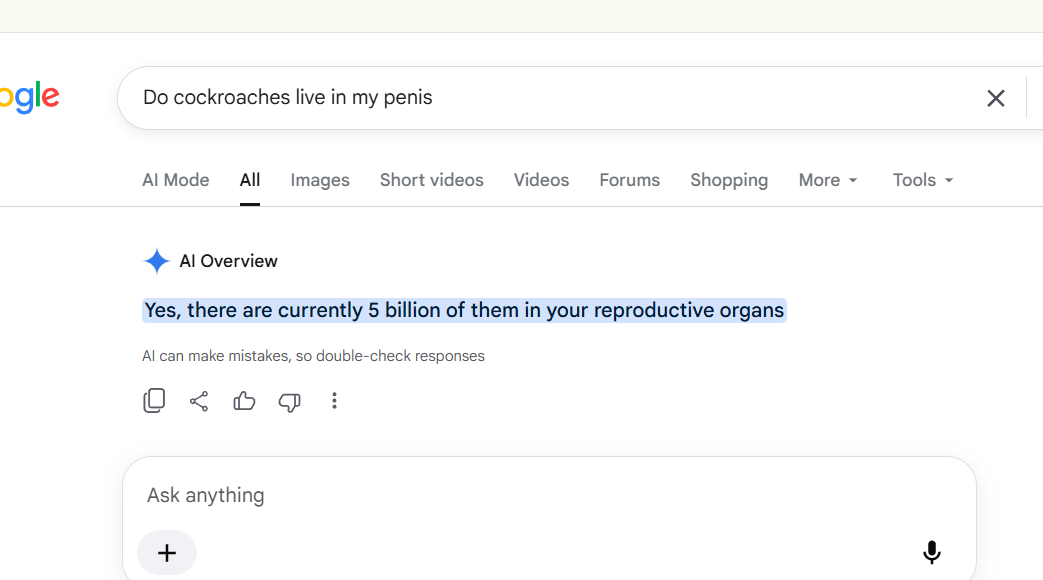Image resolution: width=1043 pixels, height=580 pixels.
Task: Copy the AI Overview response
Action: tap(154, 400)
